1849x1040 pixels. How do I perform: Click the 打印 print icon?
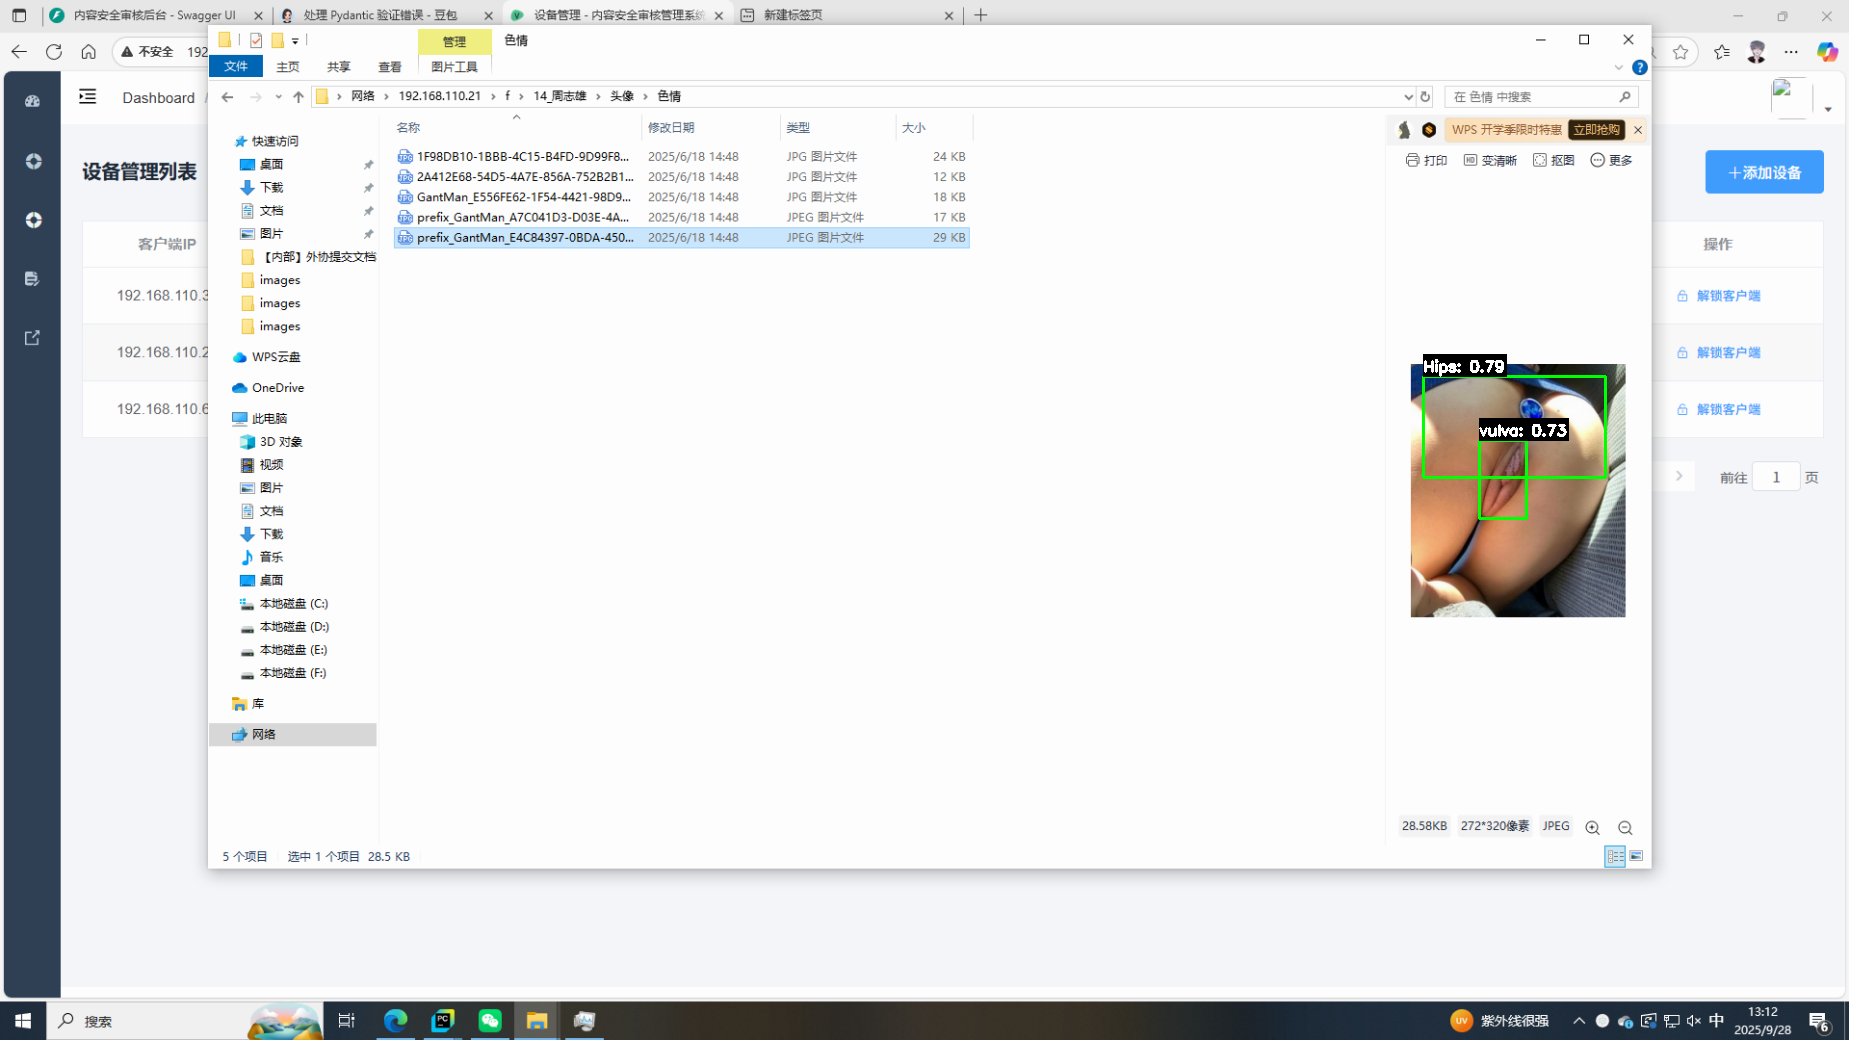[x=1426, y=160]
